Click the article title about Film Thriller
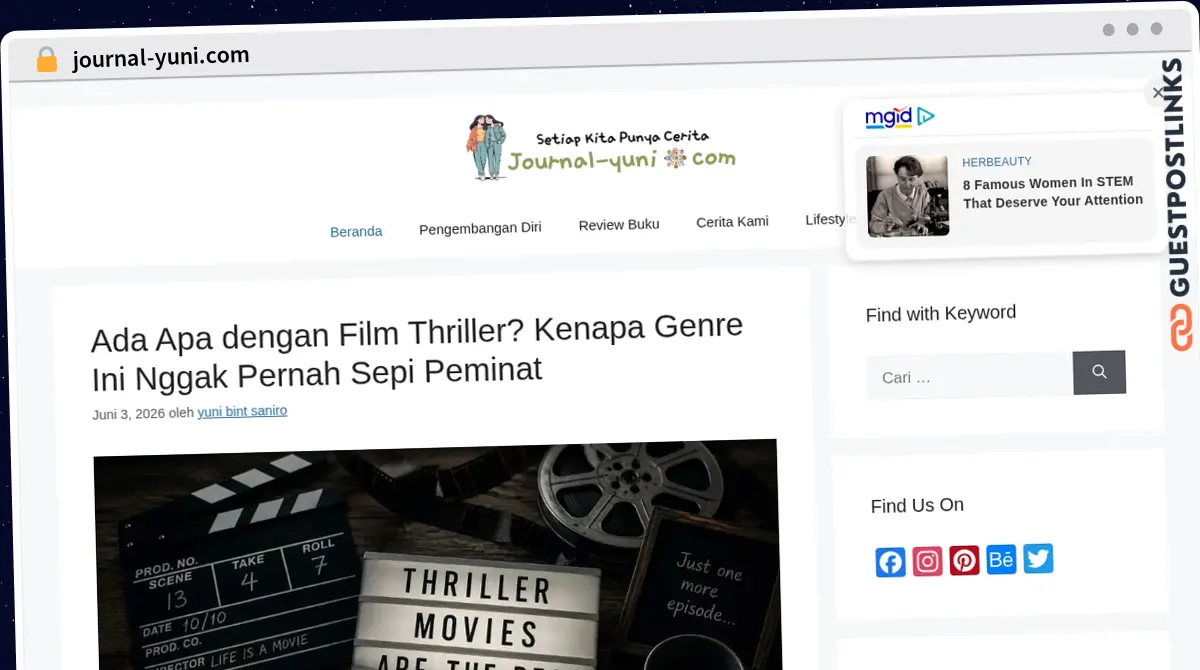This screenshot has height=670, width=1200. (417, 351)
